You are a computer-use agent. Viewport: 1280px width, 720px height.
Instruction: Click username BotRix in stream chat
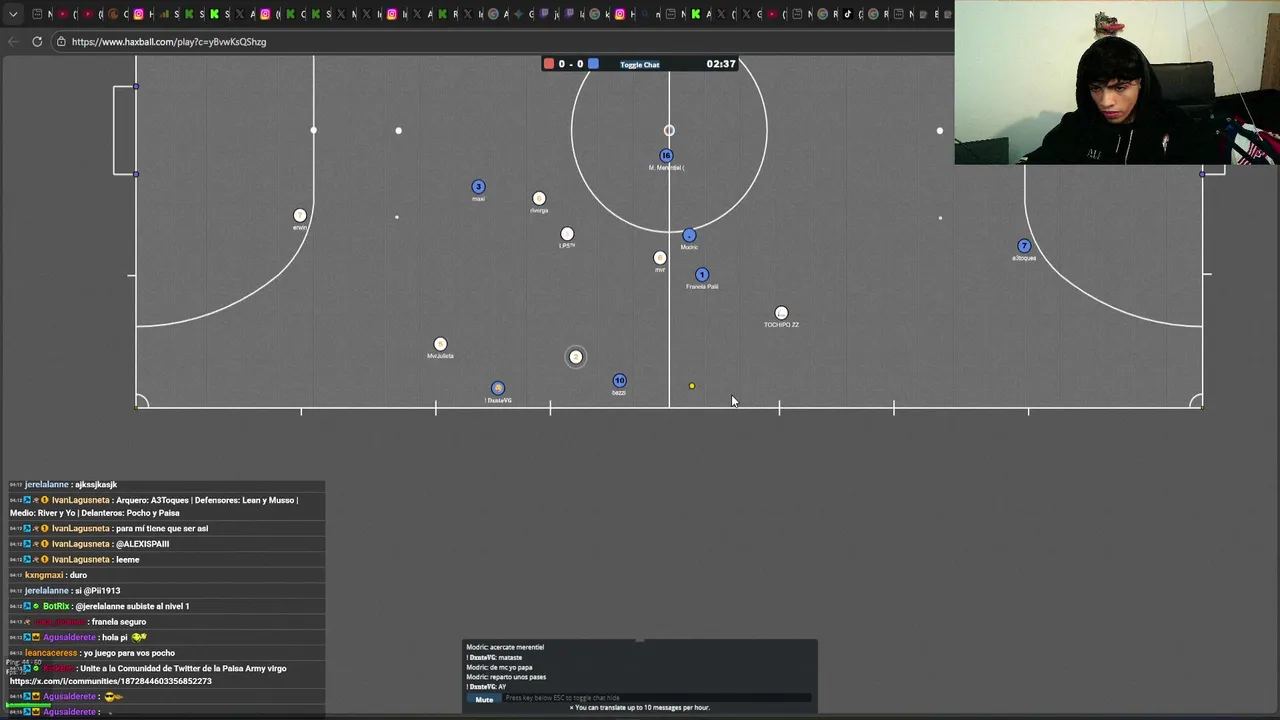click(56, 606)
